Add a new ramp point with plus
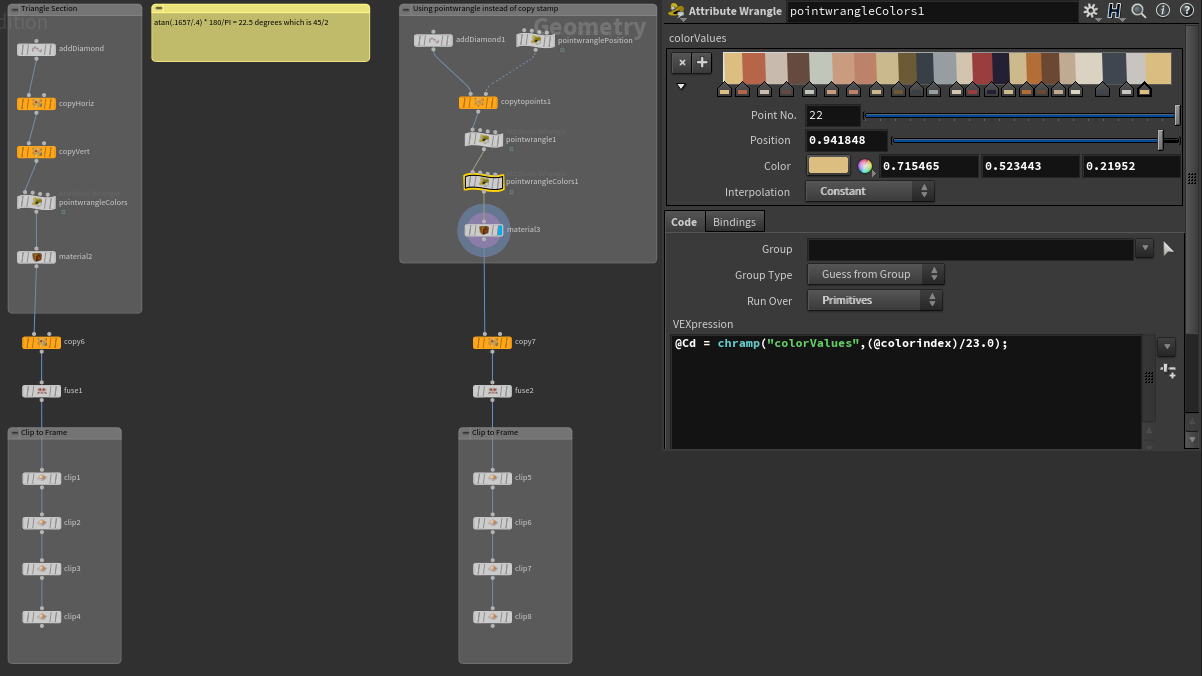This screenshot has width=1202, height=676. point(702,63)
